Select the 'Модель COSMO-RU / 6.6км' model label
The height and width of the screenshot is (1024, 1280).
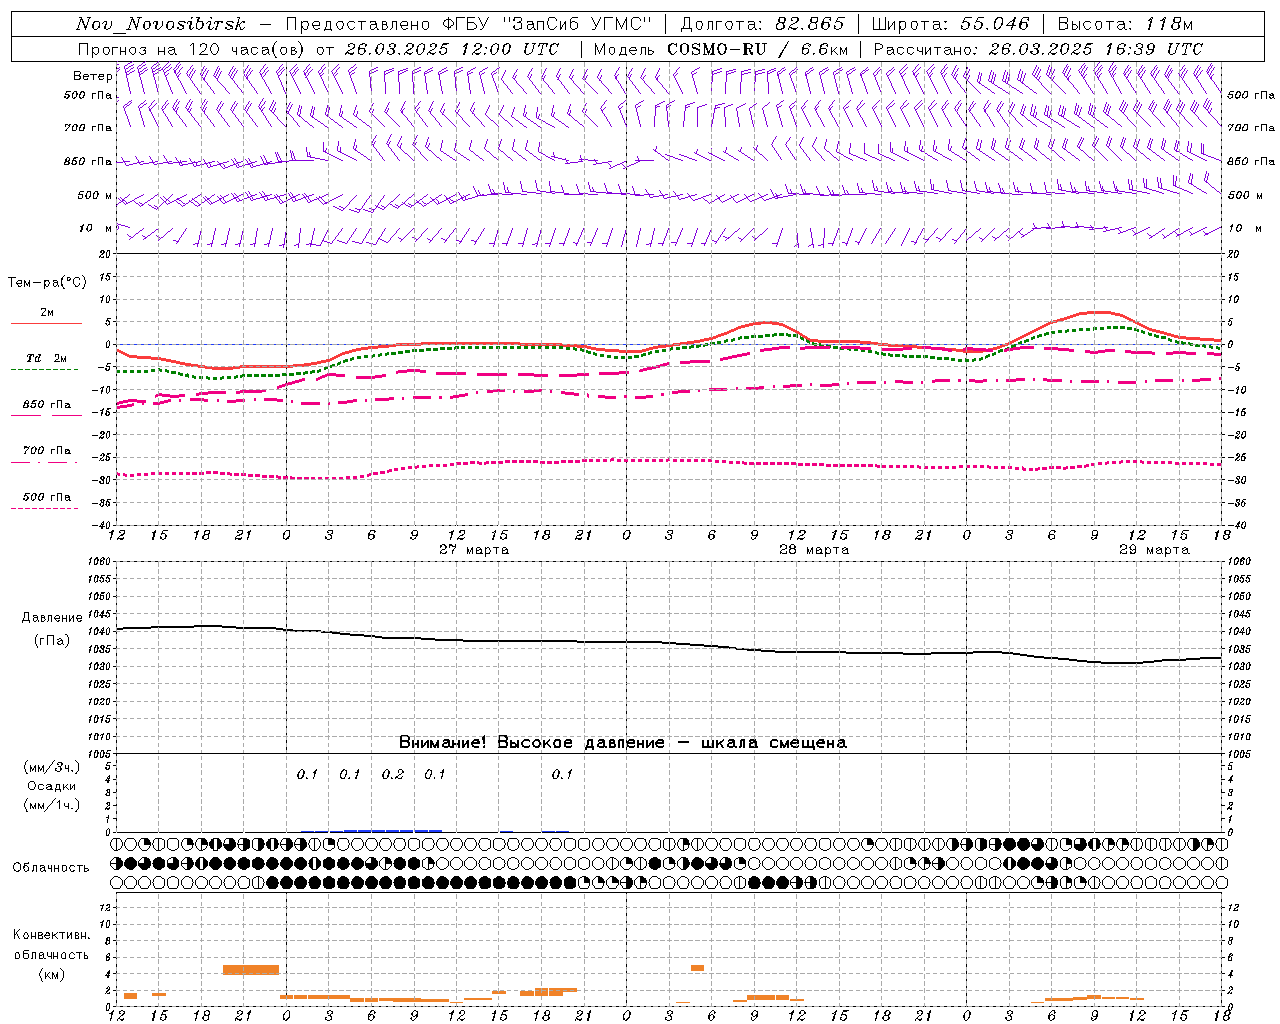[x=721, y=49]
